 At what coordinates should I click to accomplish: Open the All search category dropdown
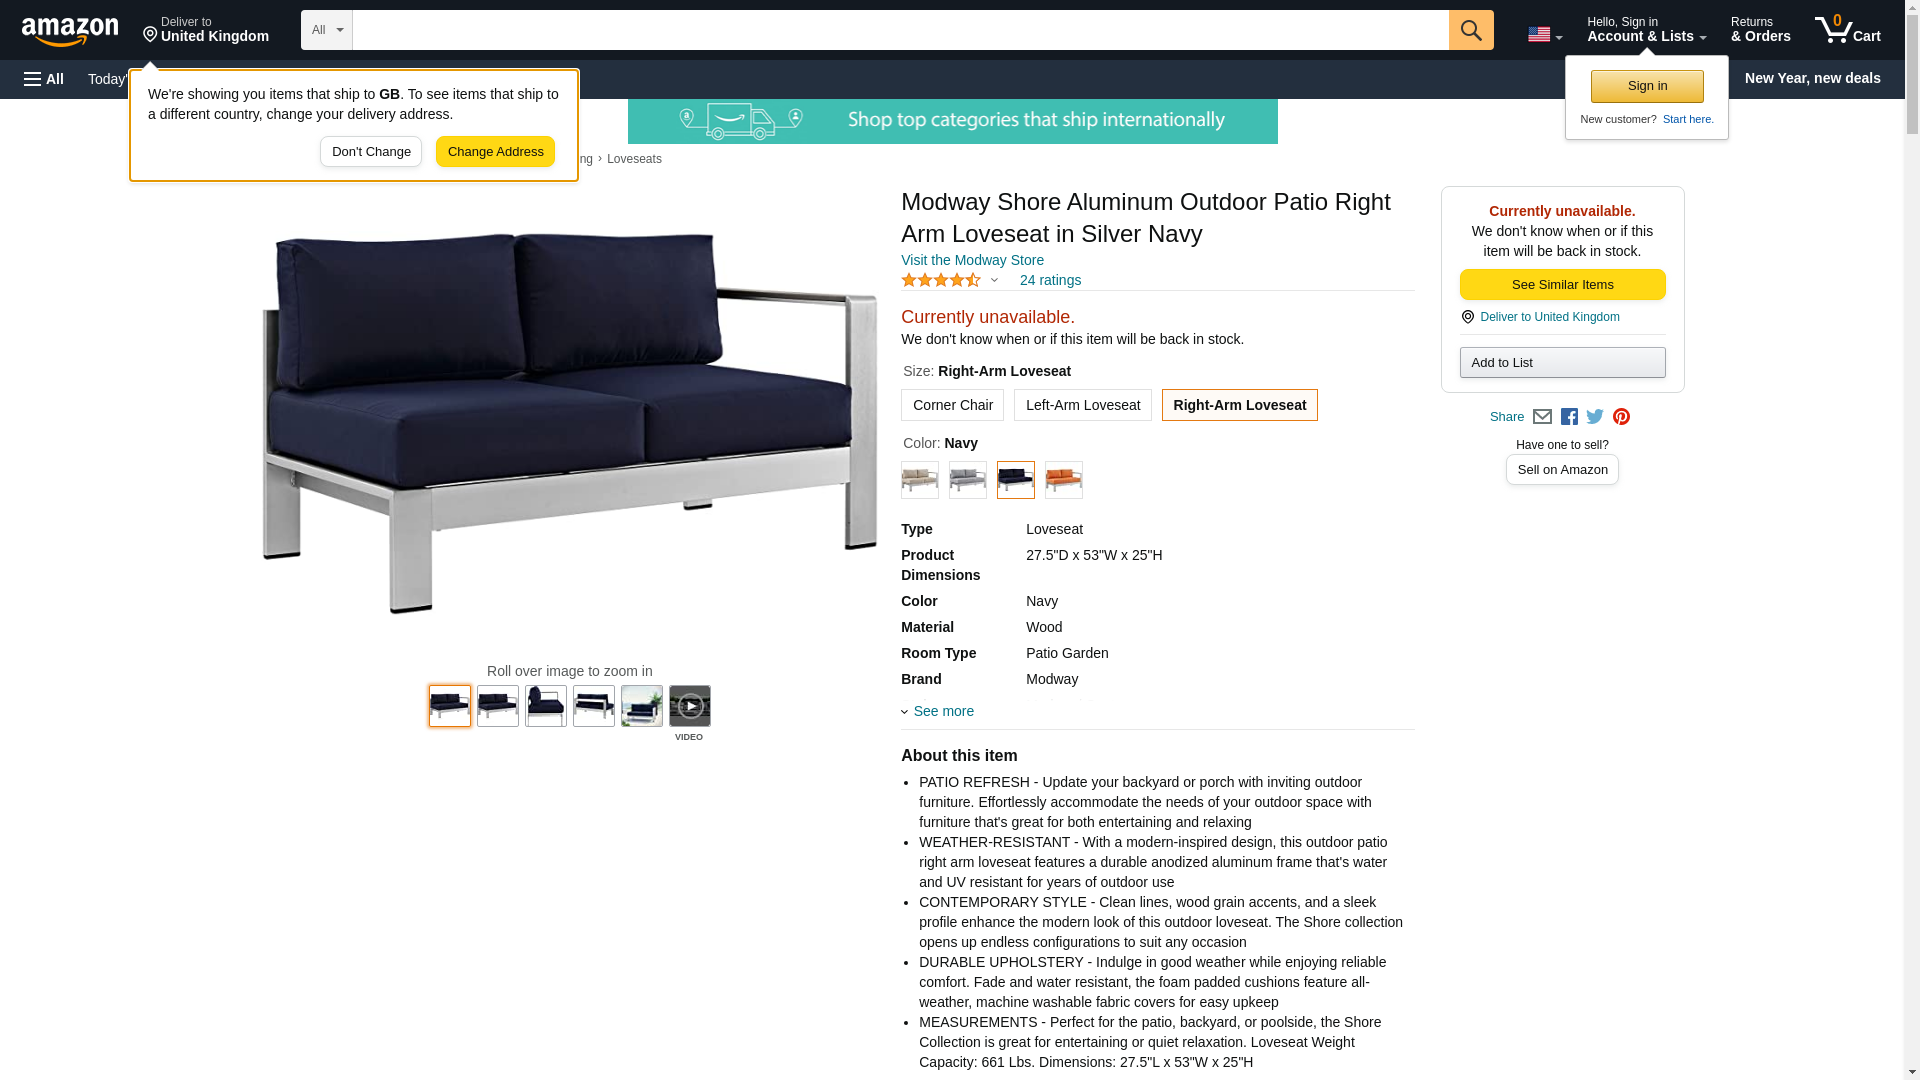tap(326, 30)
